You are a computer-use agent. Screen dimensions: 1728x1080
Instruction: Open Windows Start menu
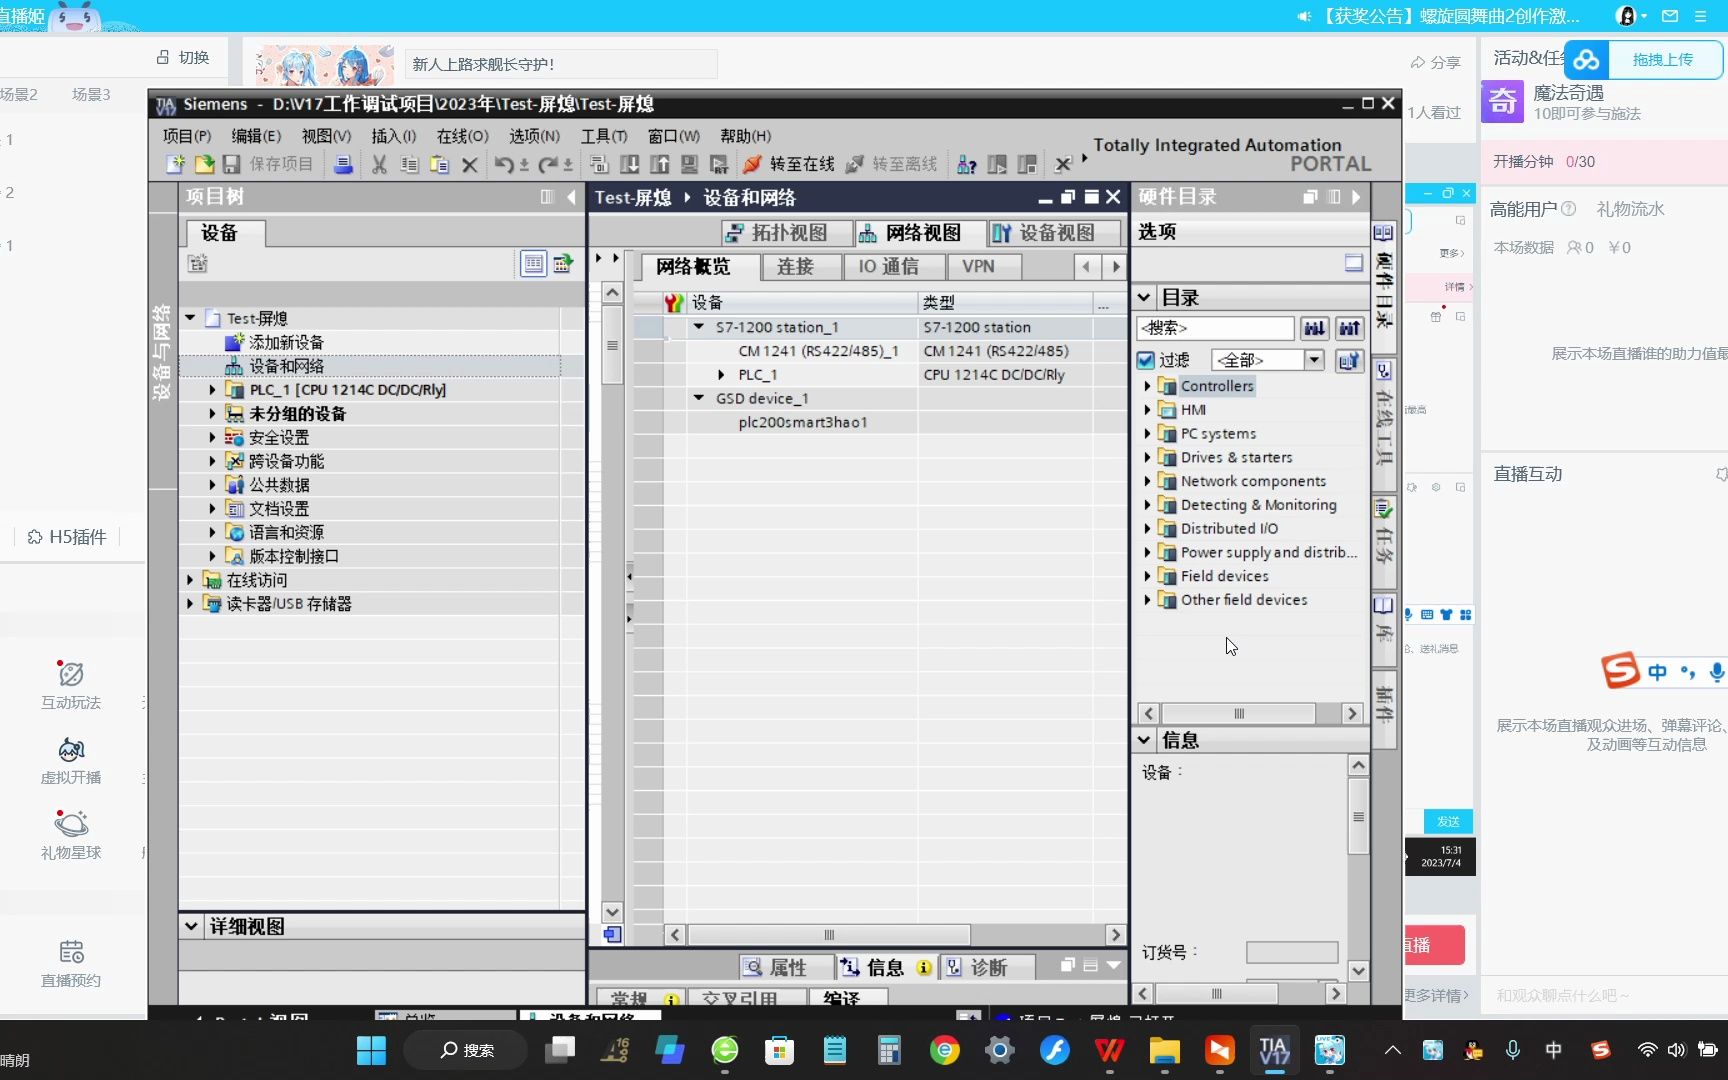pyautogui.click(x=371, y=1050)
